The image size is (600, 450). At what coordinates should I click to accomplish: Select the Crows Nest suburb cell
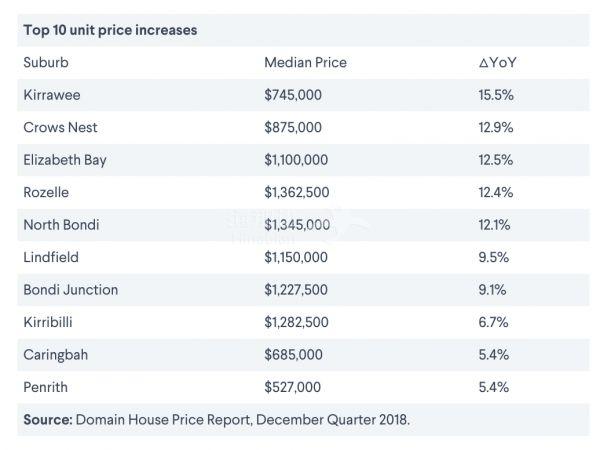[60, 127]
